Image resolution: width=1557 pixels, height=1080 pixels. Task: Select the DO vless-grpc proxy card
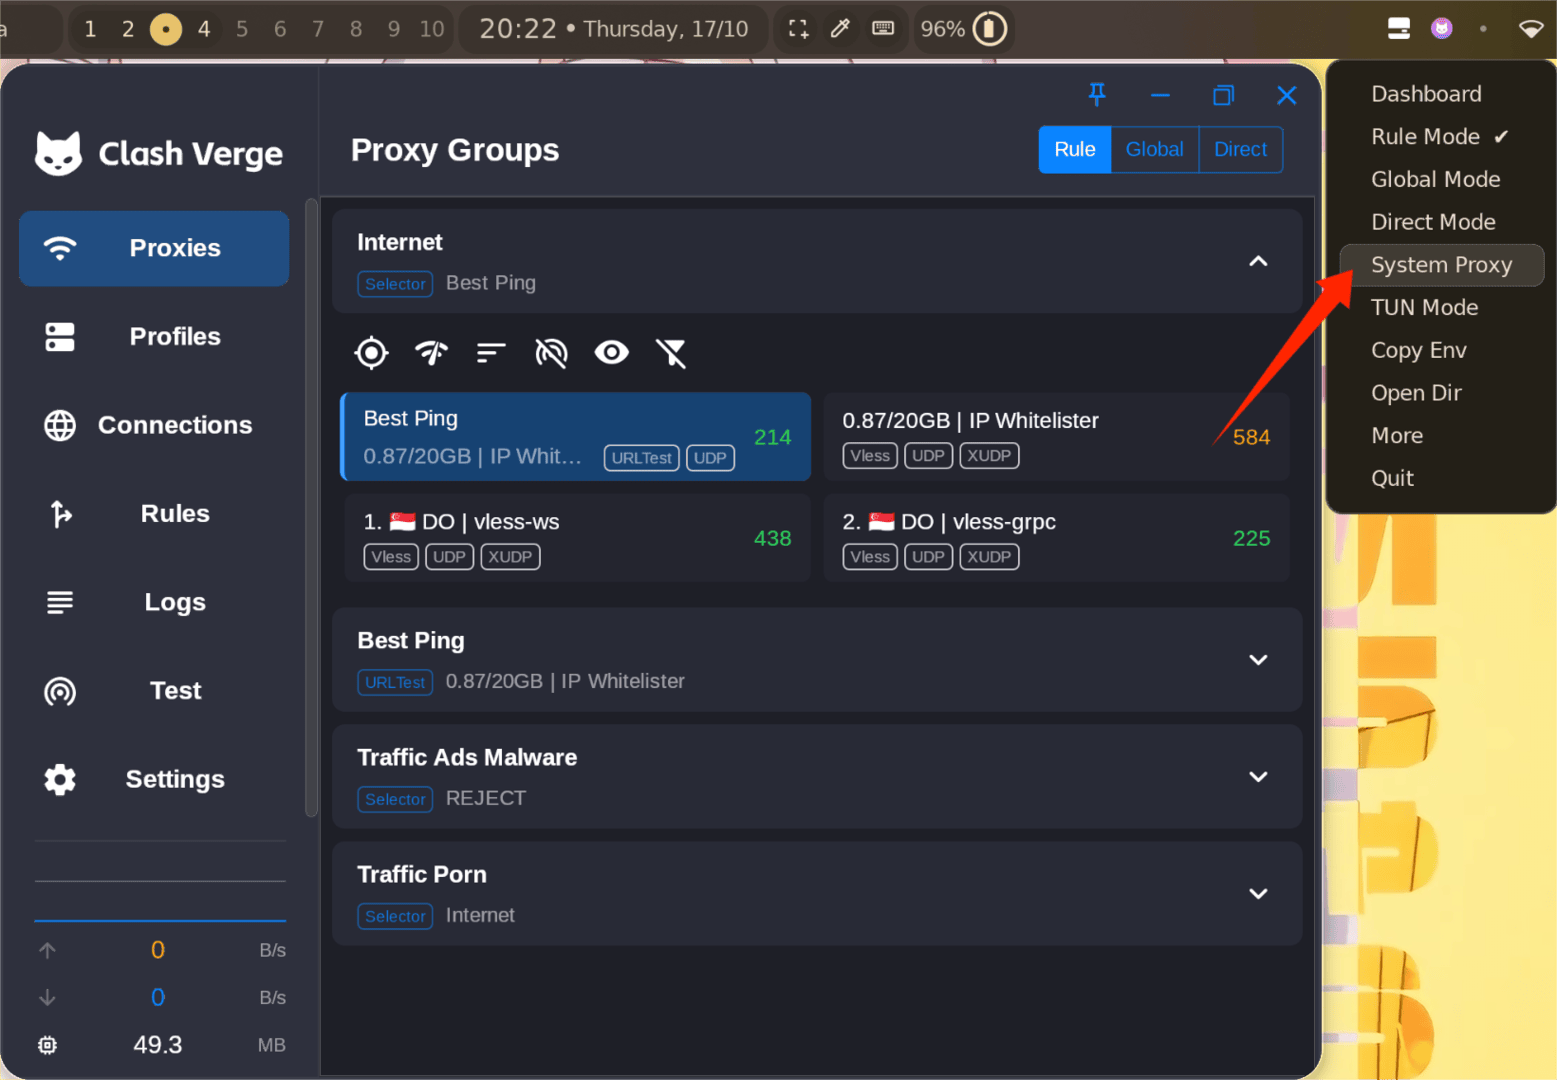[1057, 538]
